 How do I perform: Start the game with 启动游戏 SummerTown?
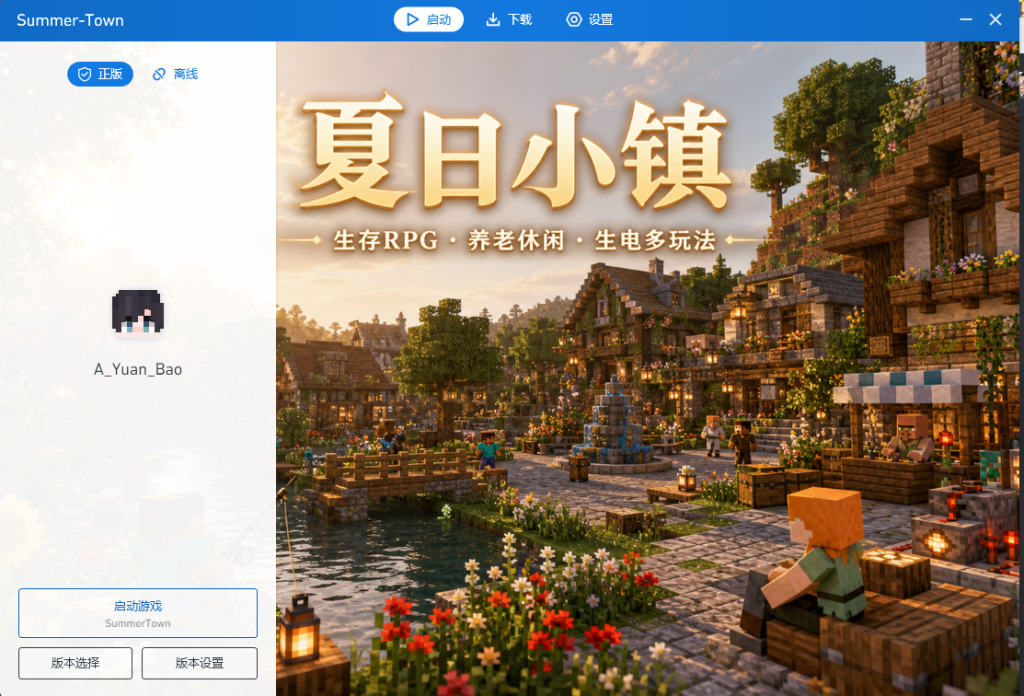138,613
